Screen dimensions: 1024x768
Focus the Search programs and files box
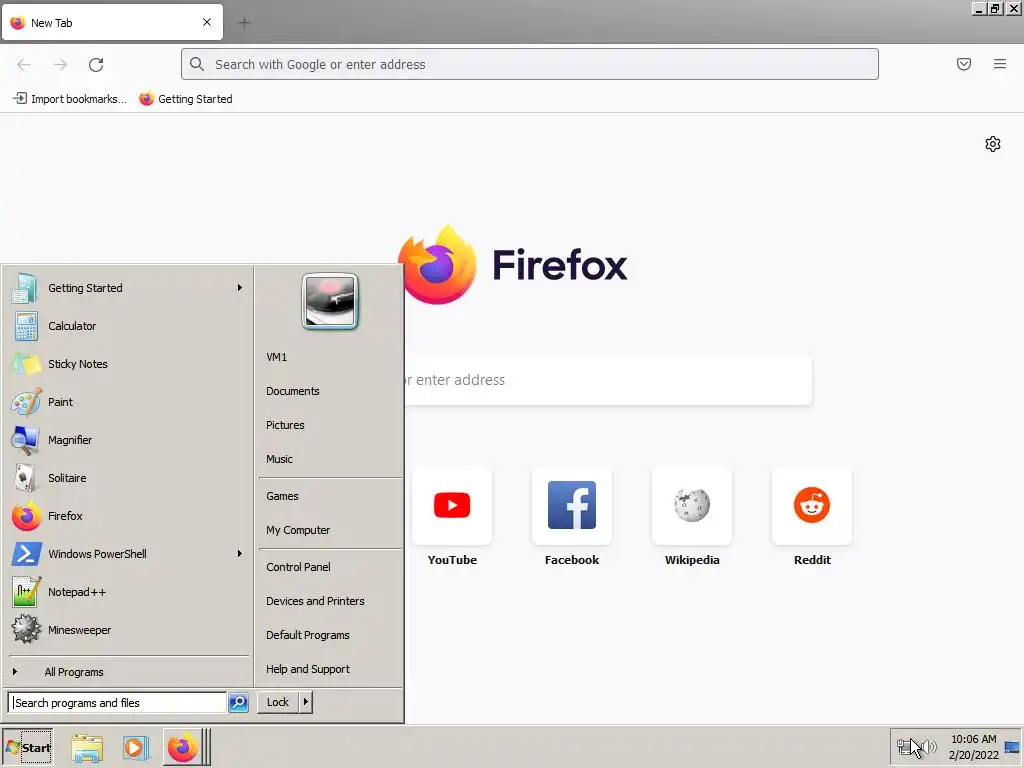pyautogui.click(x=118, y=703)
